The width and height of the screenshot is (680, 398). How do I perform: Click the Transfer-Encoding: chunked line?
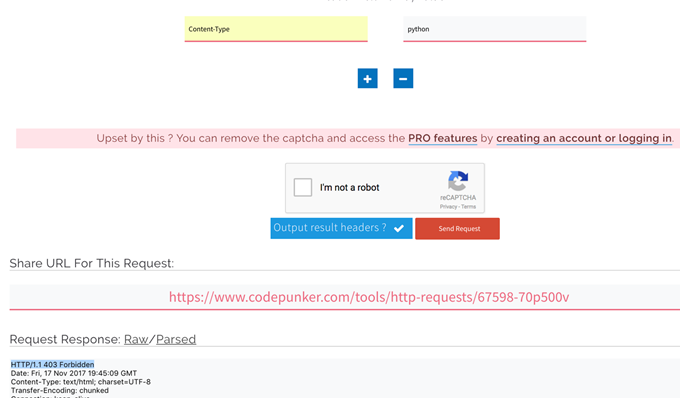[x=60, y=391]
